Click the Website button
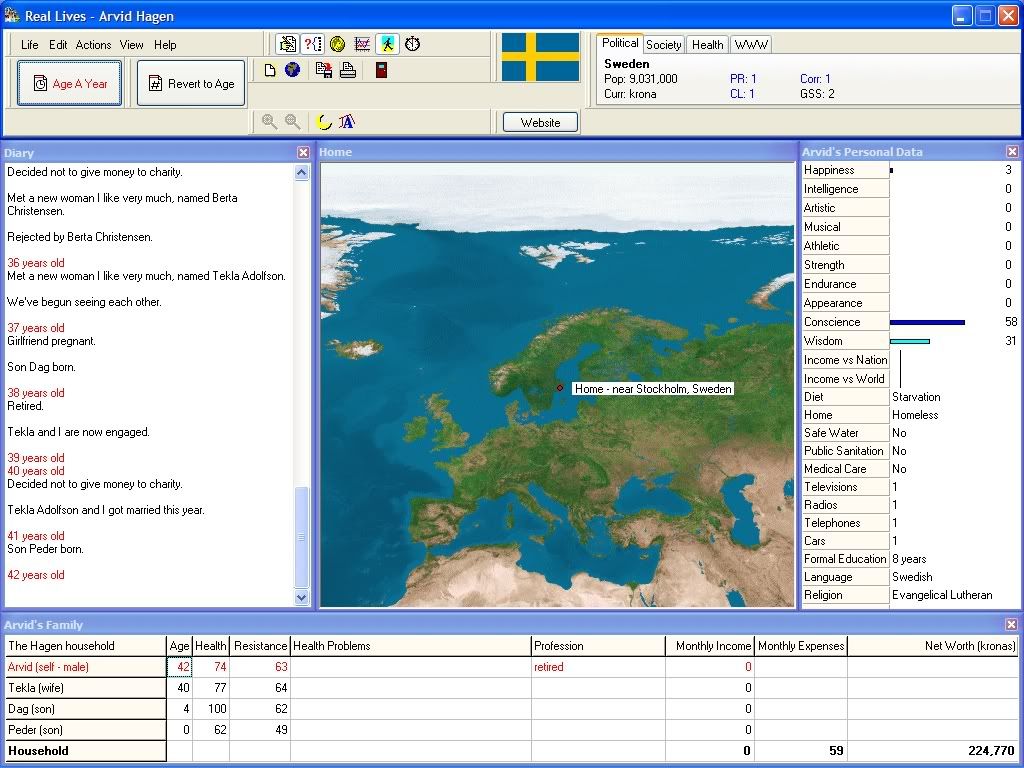Image resolution: width=1024 pixels, height=768 pixels. point(540,122)
